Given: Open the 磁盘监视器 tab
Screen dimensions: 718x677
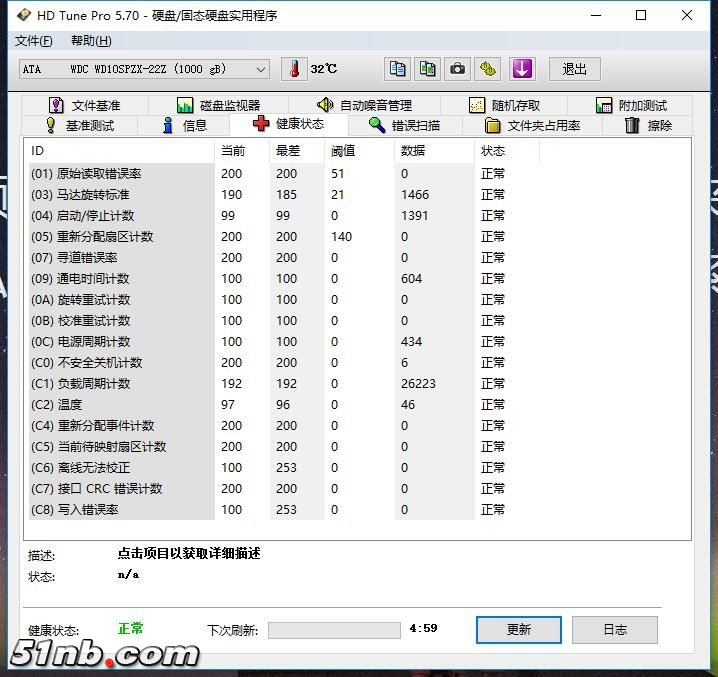Looking at the screenshot, I should (x=218, y=105).
